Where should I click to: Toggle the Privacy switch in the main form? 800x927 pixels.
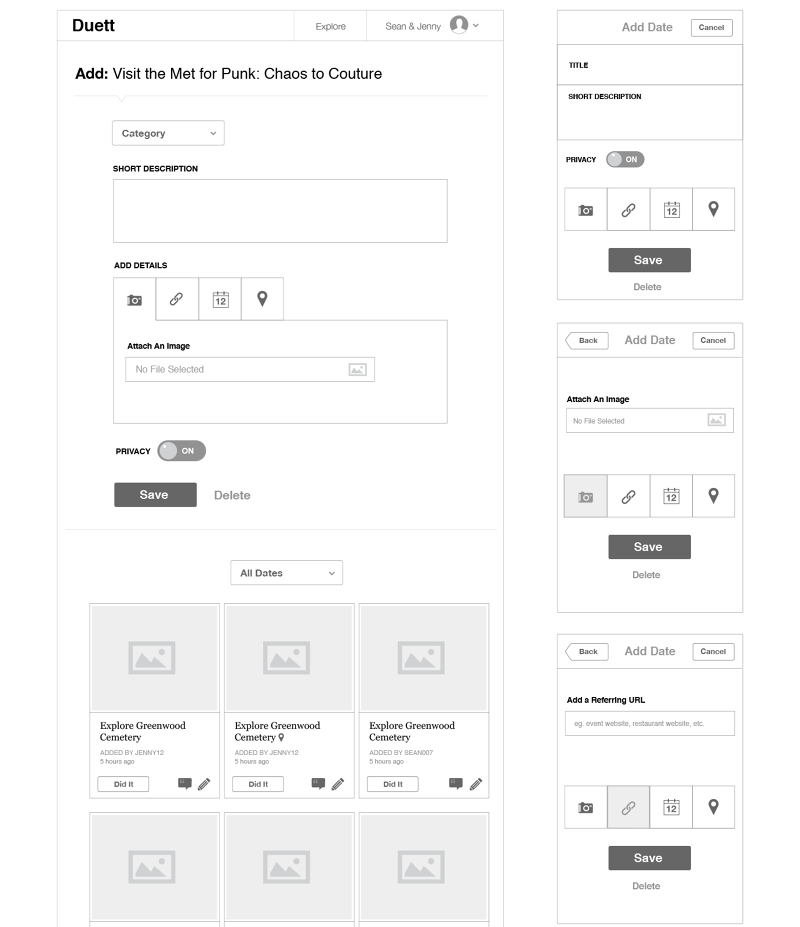click(x=181, y=451)
